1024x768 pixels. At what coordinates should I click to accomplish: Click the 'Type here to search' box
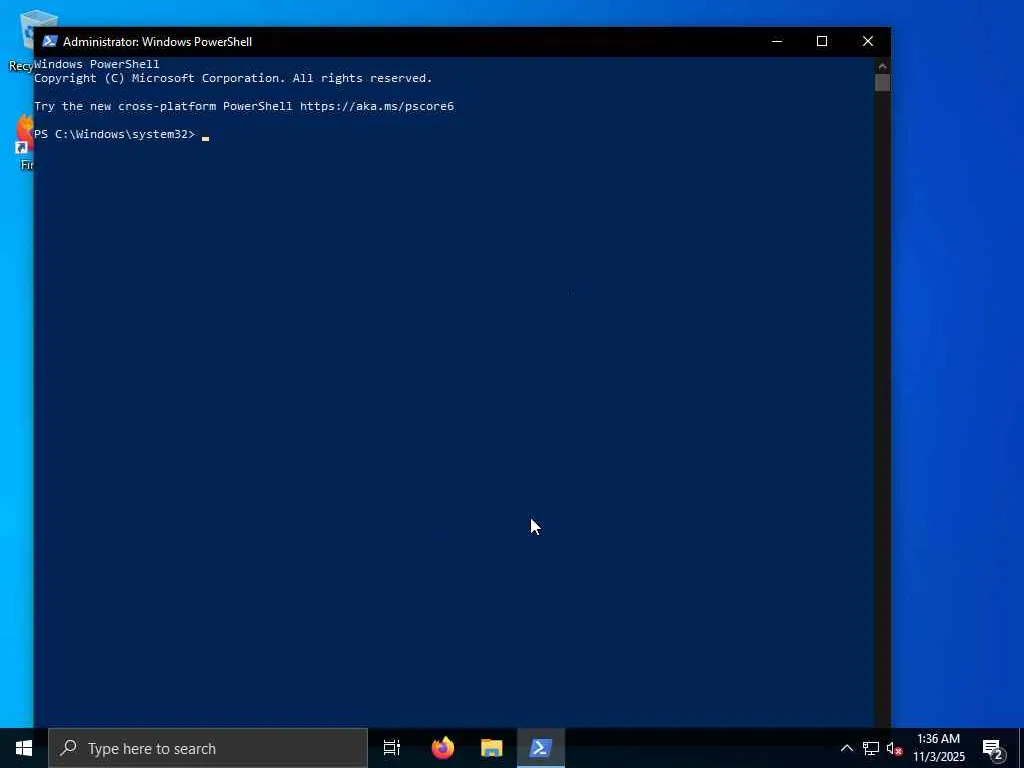click(208, 748)
